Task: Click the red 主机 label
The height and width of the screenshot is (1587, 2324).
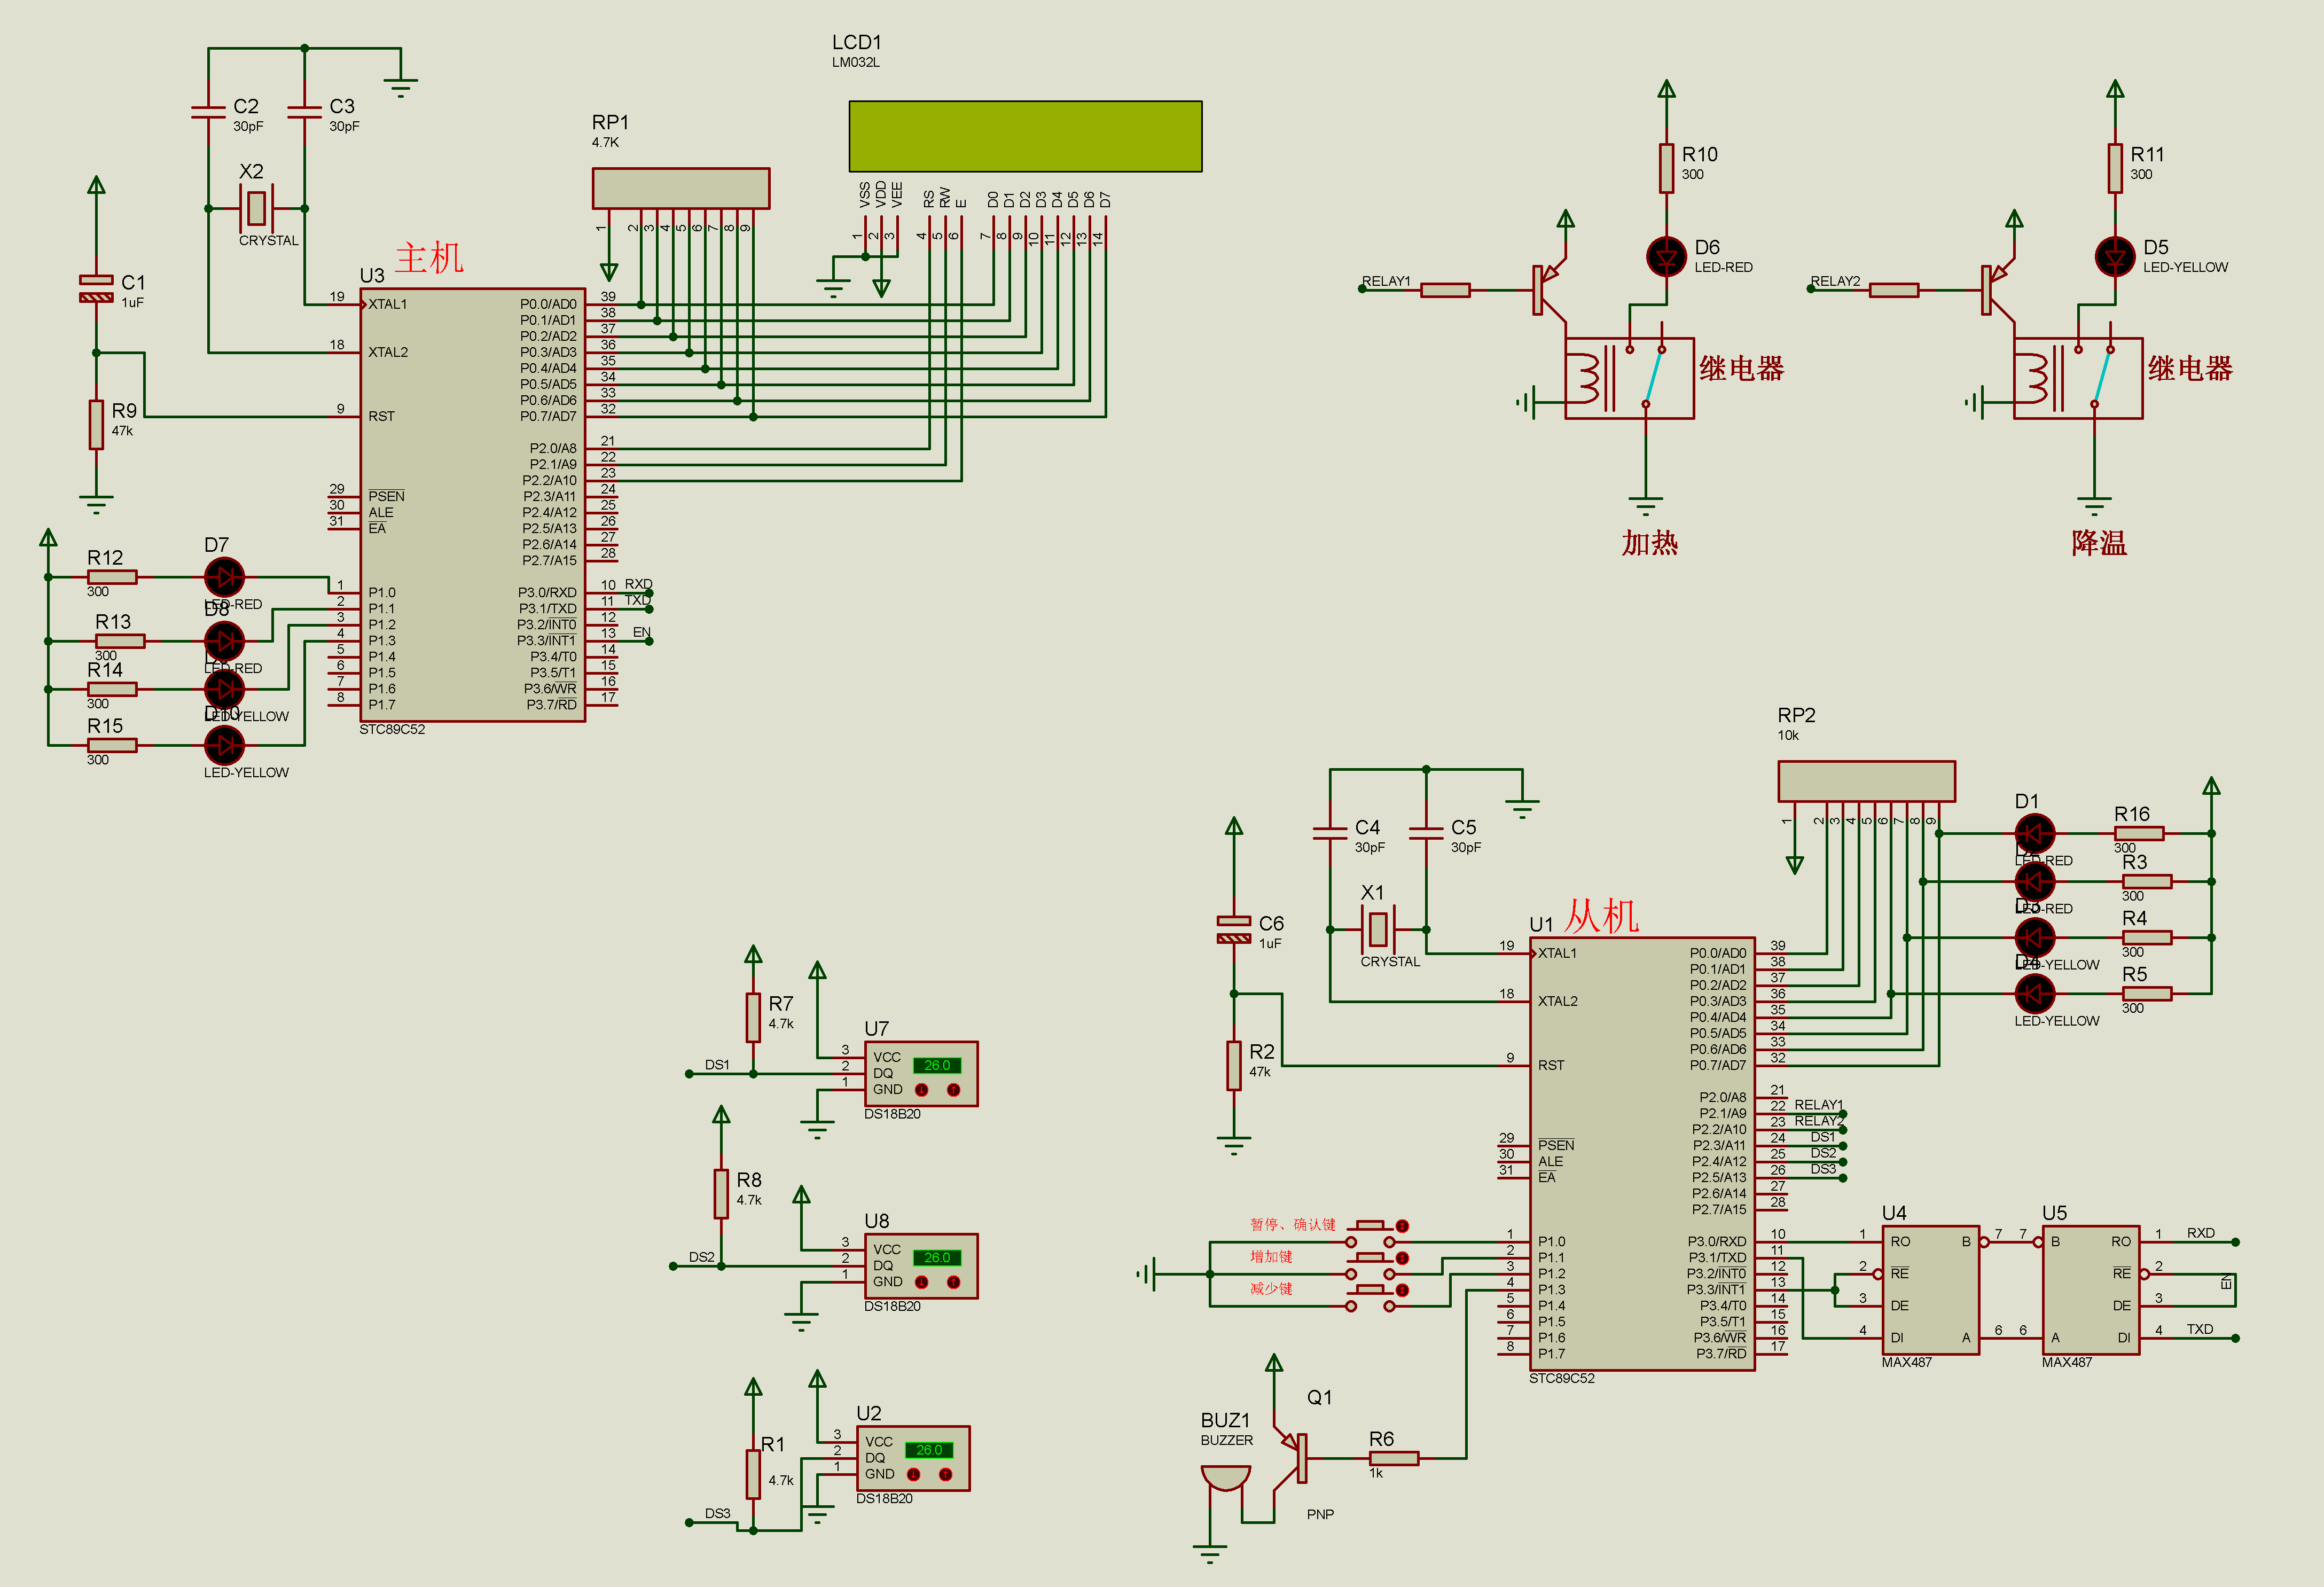Action: [x=429, y=258]
